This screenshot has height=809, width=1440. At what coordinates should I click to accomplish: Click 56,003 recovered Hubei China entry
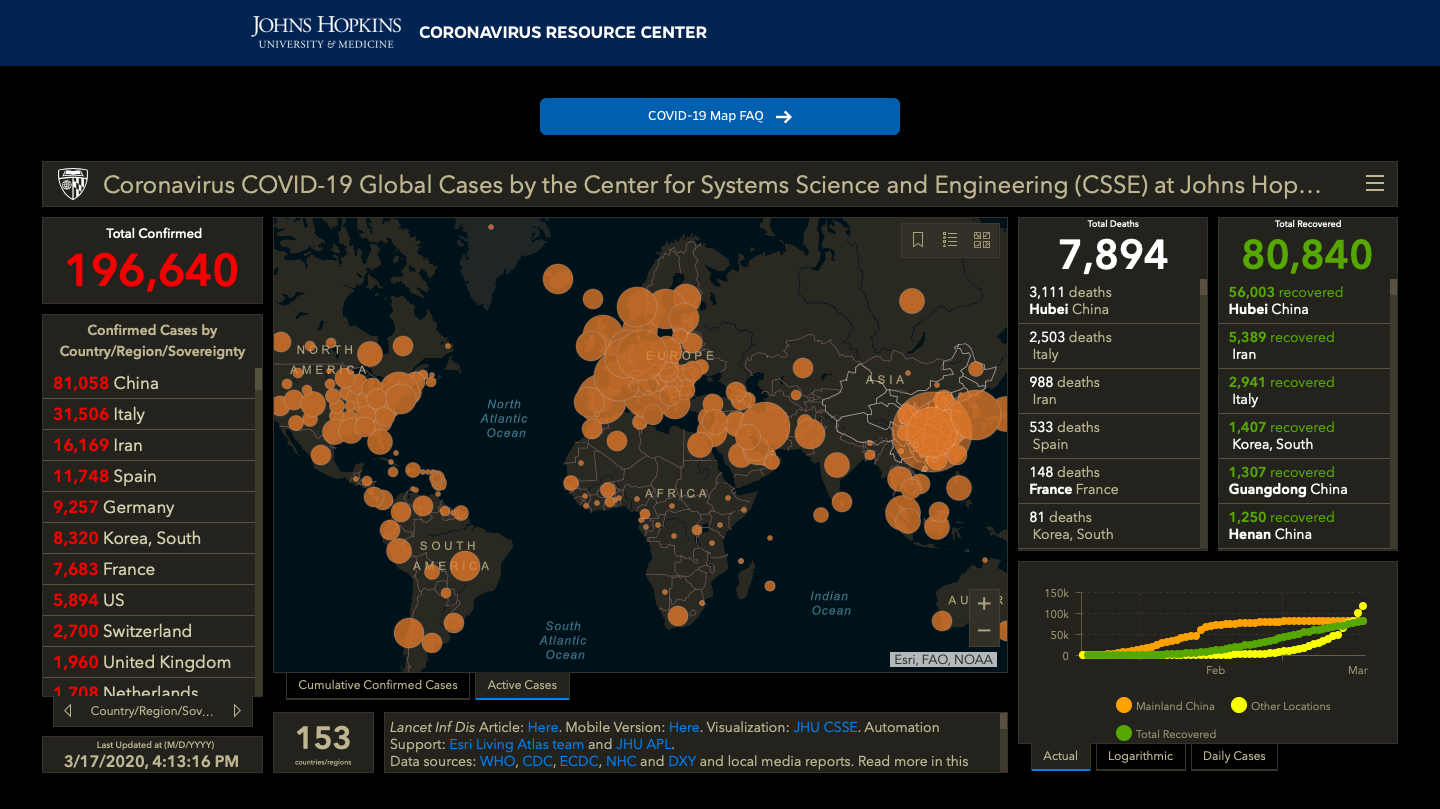point(1304,301)
